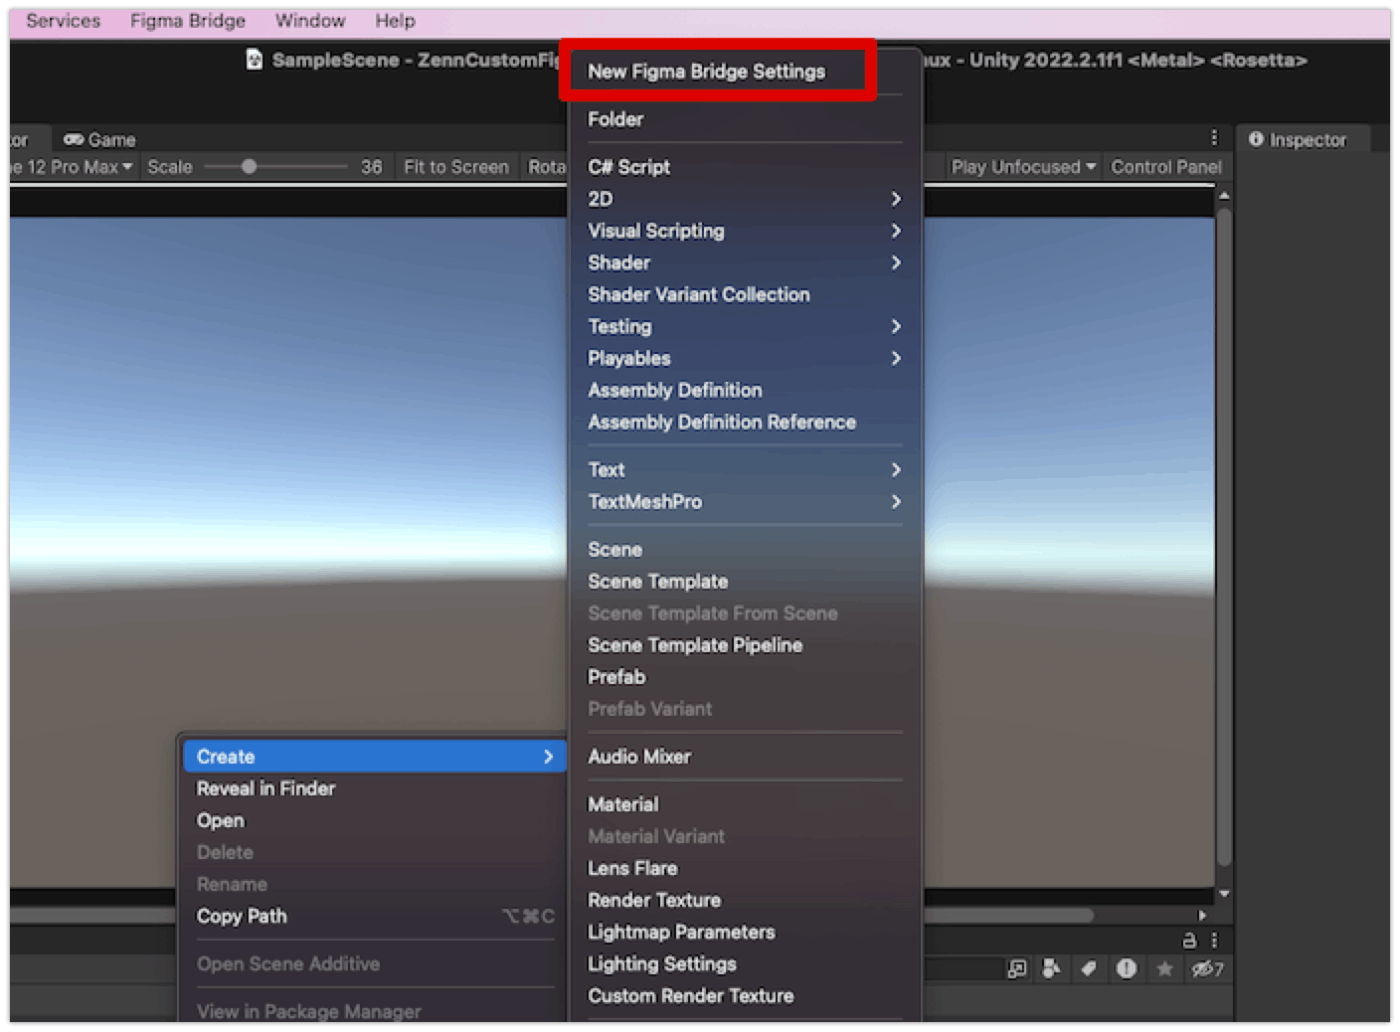Toggle the Project panel lock icon
Image resolution: width=1400 pixels, height=1032 pixels.
[1189, 940]
